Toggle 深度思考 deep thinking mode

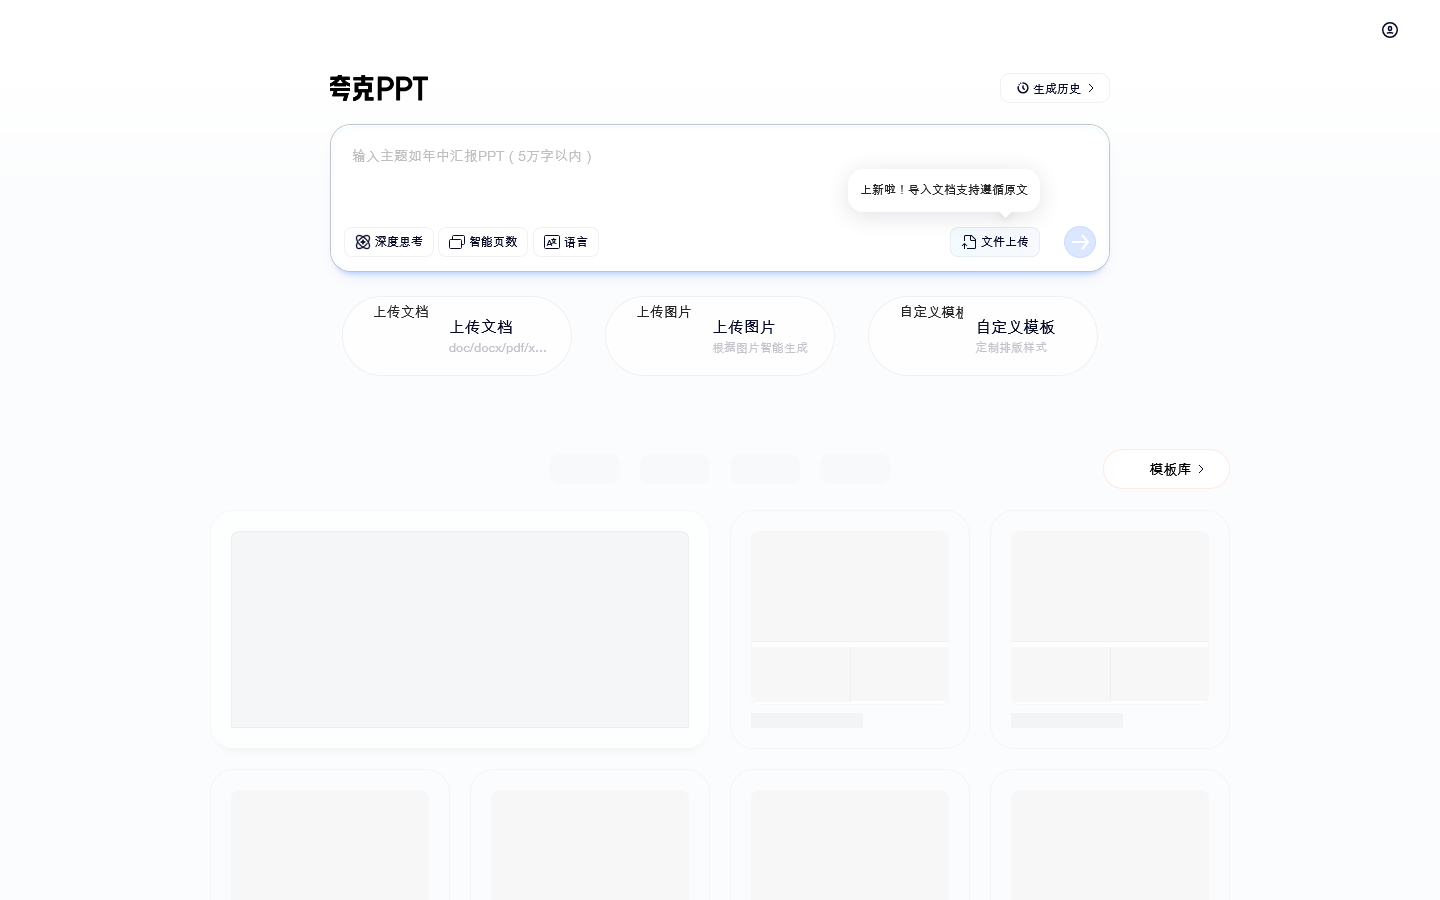389,242
